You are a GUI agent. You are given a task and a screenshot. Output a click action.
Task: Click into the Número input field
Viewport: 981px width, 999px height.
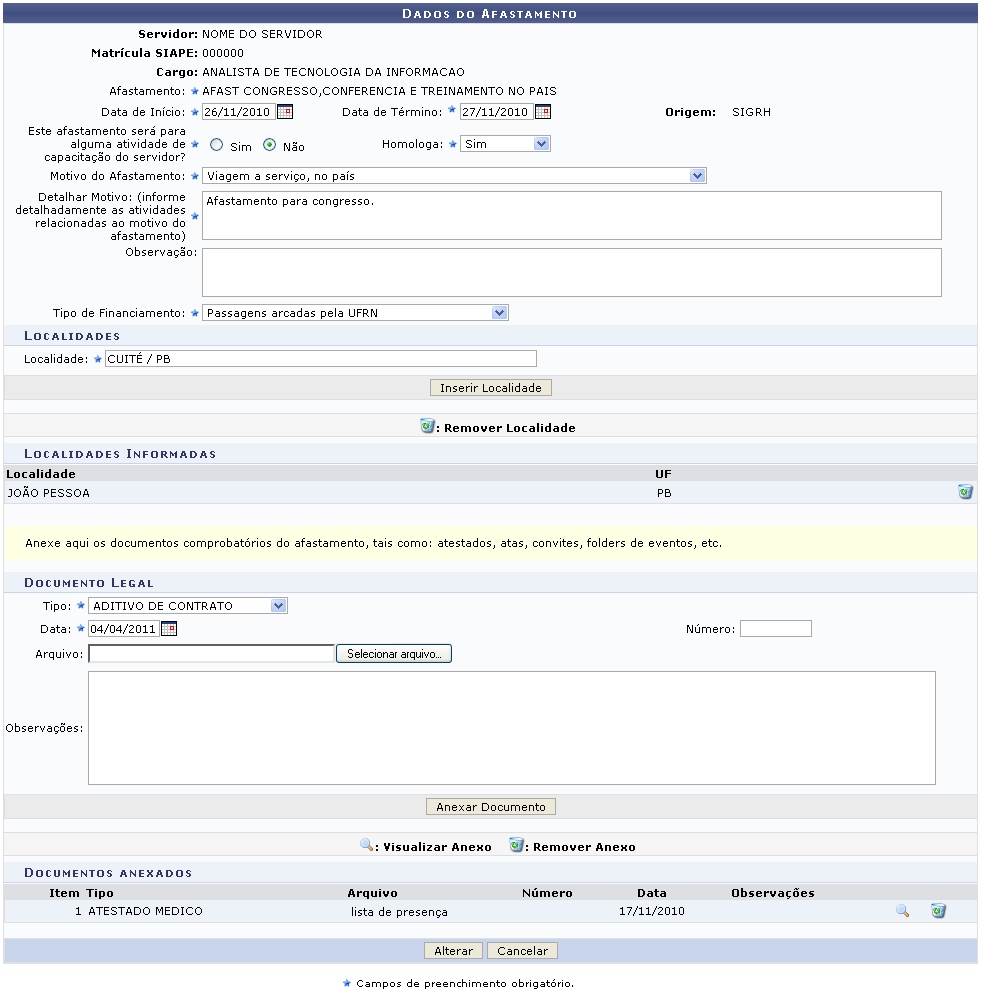775,629
